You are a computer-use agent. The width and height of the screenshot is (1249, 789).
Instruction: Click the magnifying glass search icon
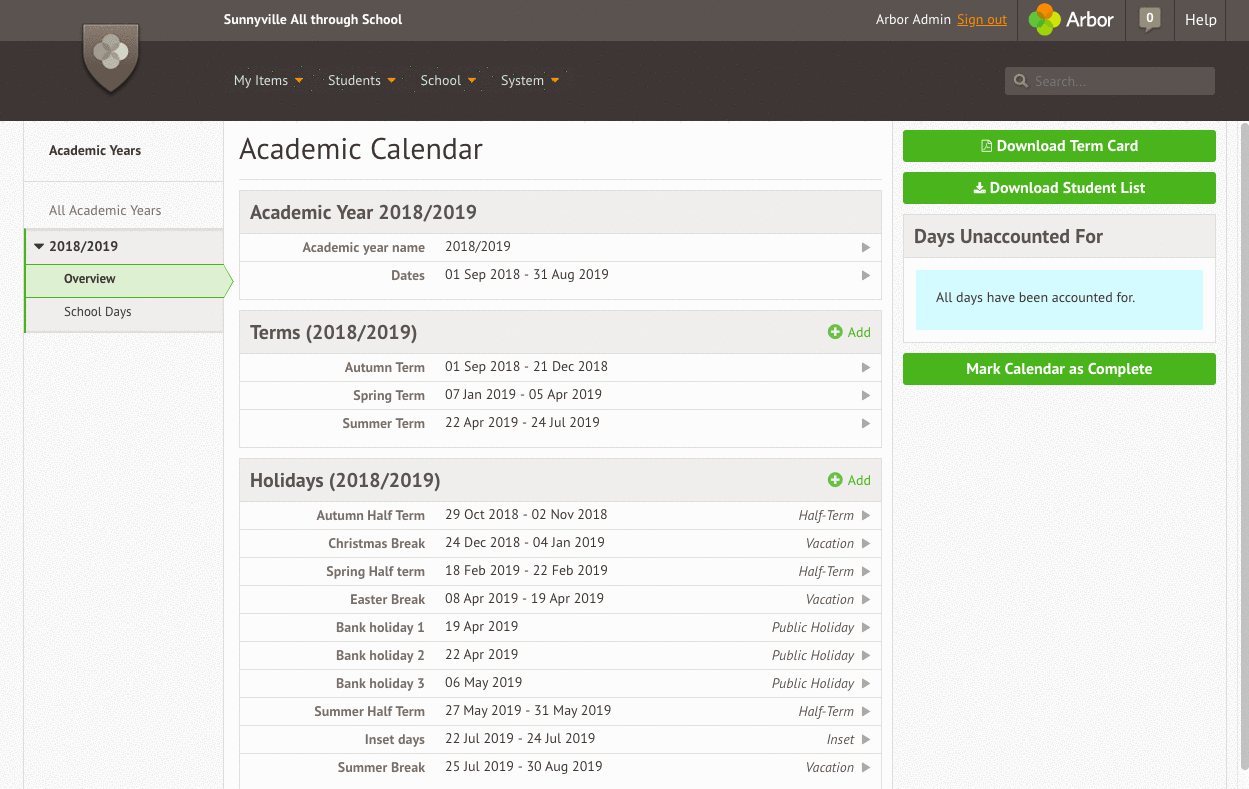tap(1020, 81)
